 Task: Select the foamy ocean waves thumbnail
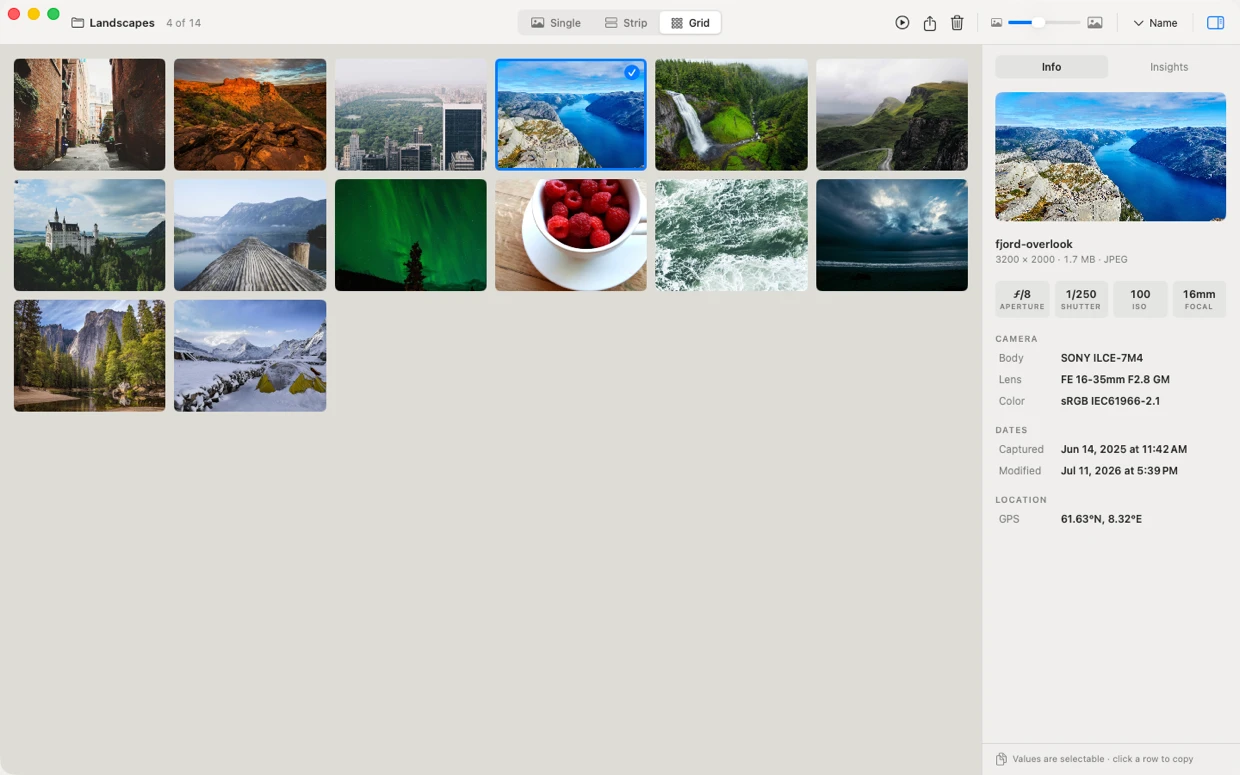point(731,235)
